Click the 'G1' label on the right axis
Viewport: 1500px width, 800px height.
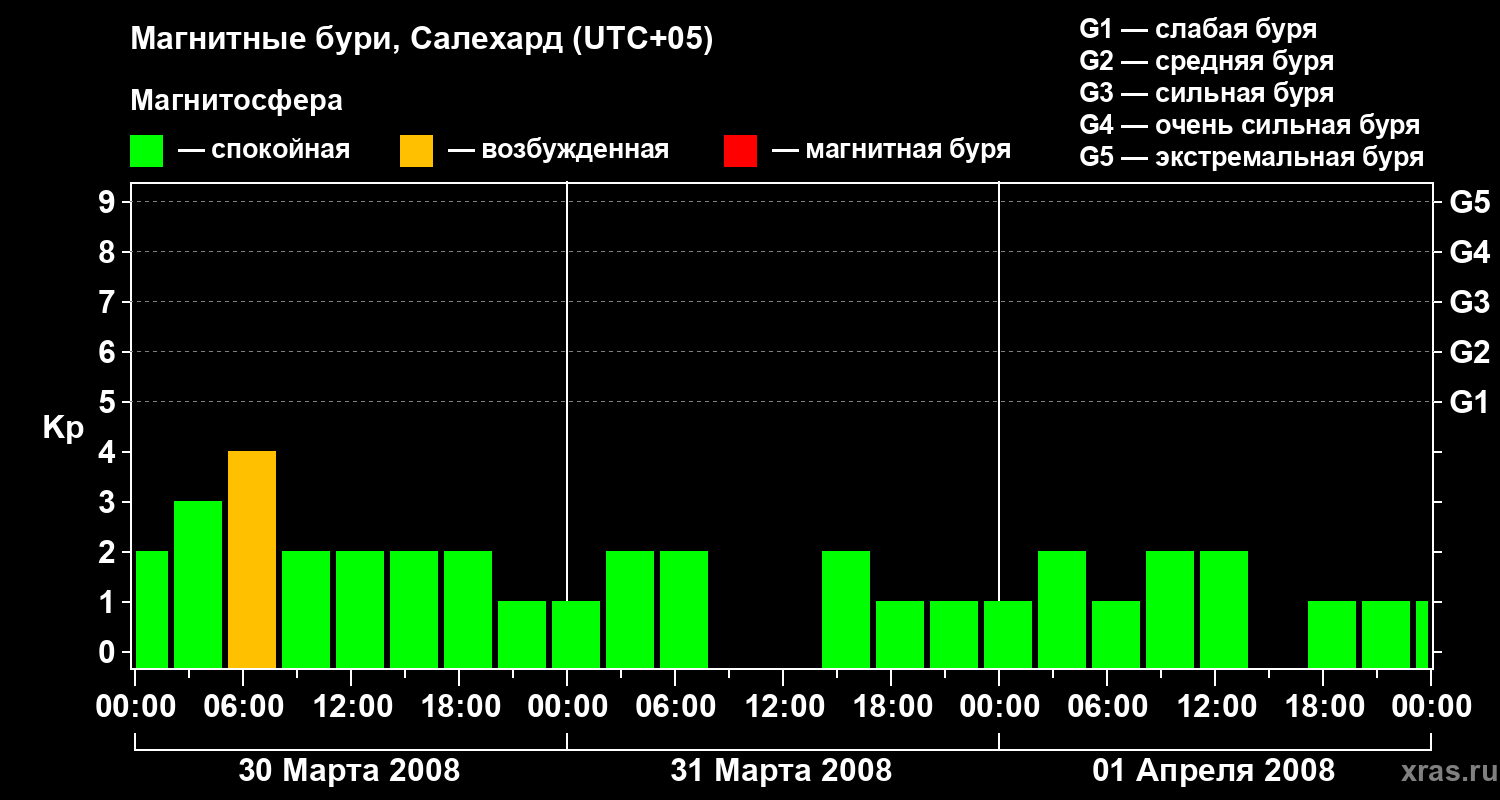coord(1469,402)
